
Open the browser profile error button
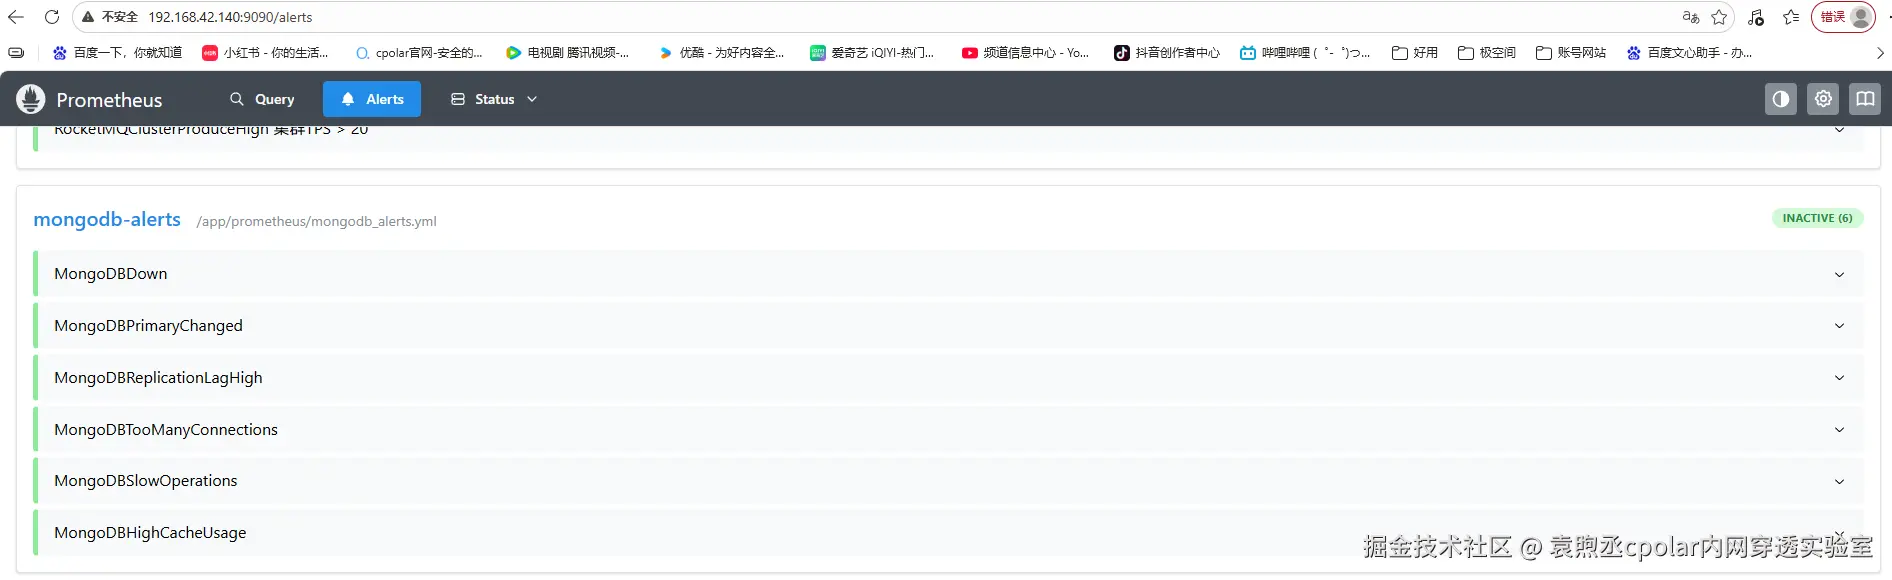pyautogui.click(x=1843, y=17)
